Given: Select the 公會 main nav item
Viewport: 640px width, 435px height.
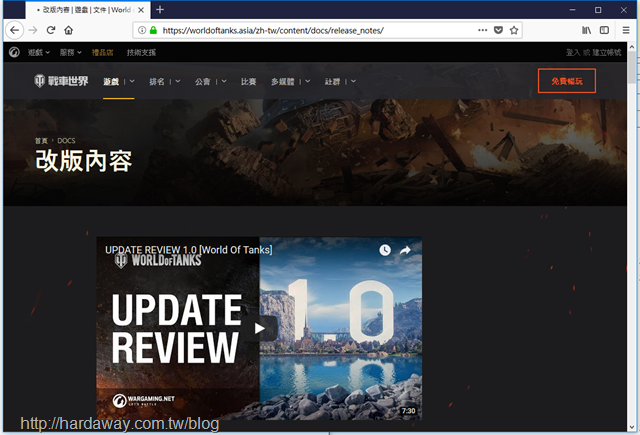Looking at the screenshot, I should pyautogui.click(x=202, y=82).
